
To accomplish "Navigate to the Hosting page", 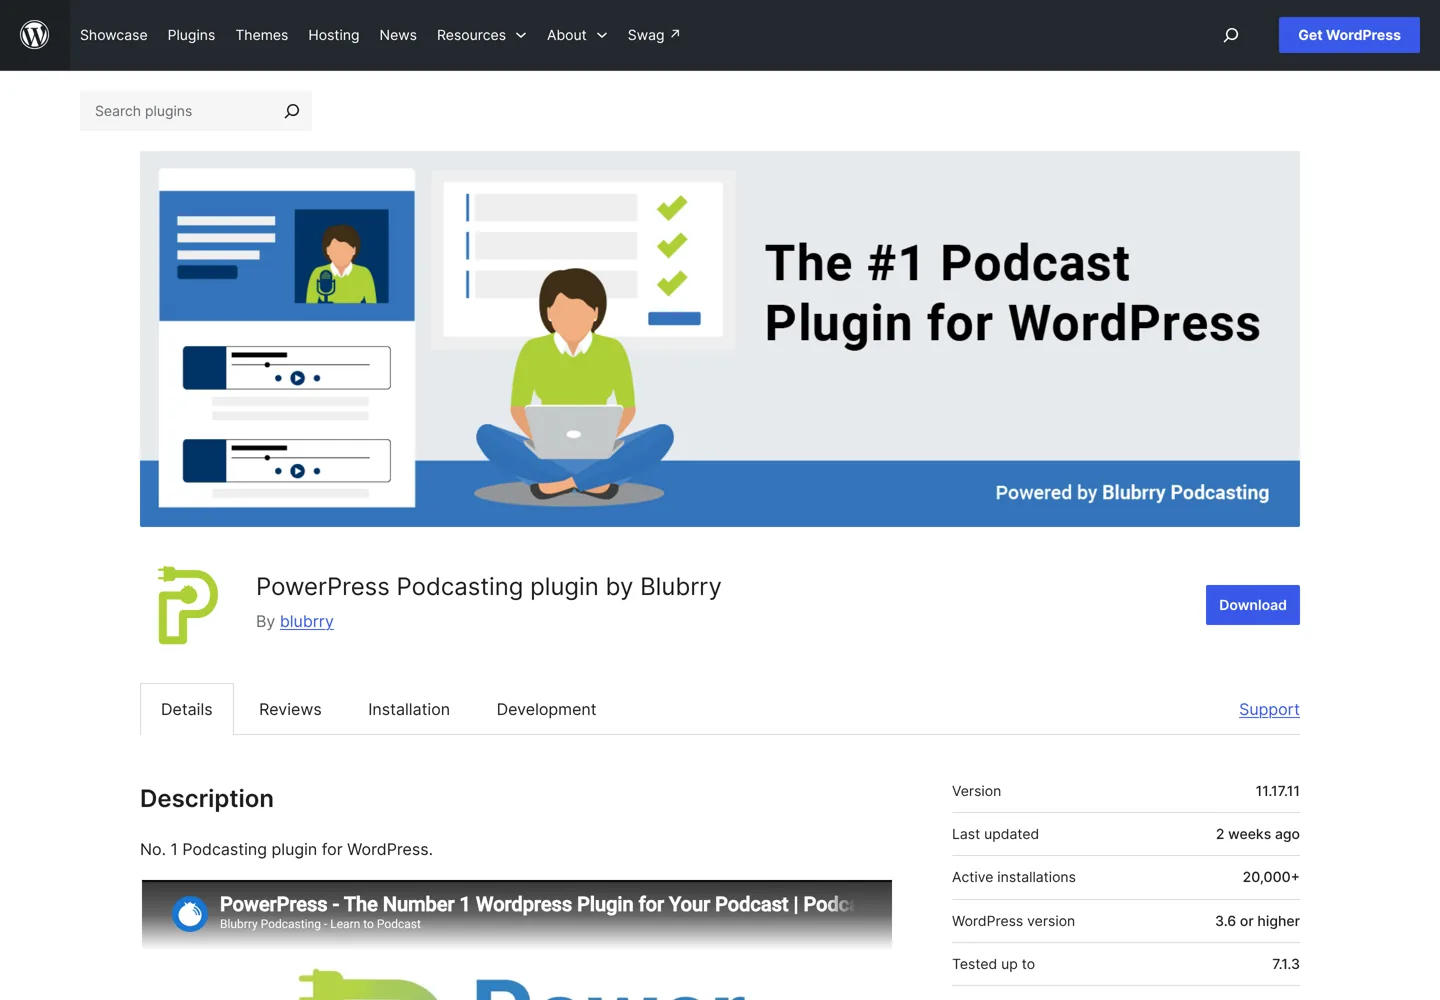I will 334,35.
